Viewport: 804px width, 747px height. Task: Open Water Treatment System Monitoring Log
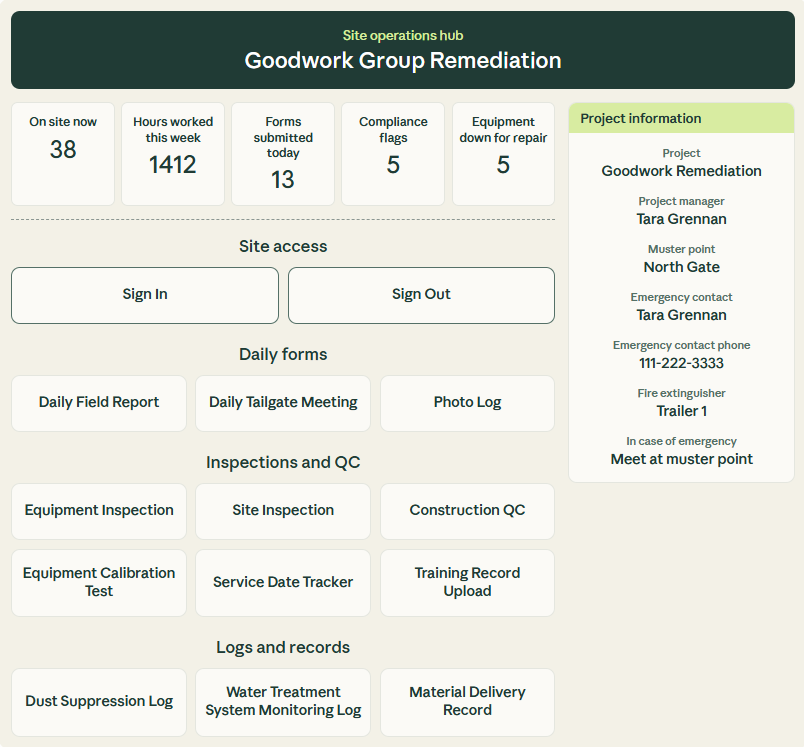pyautogui.click(x=283, y=702)
